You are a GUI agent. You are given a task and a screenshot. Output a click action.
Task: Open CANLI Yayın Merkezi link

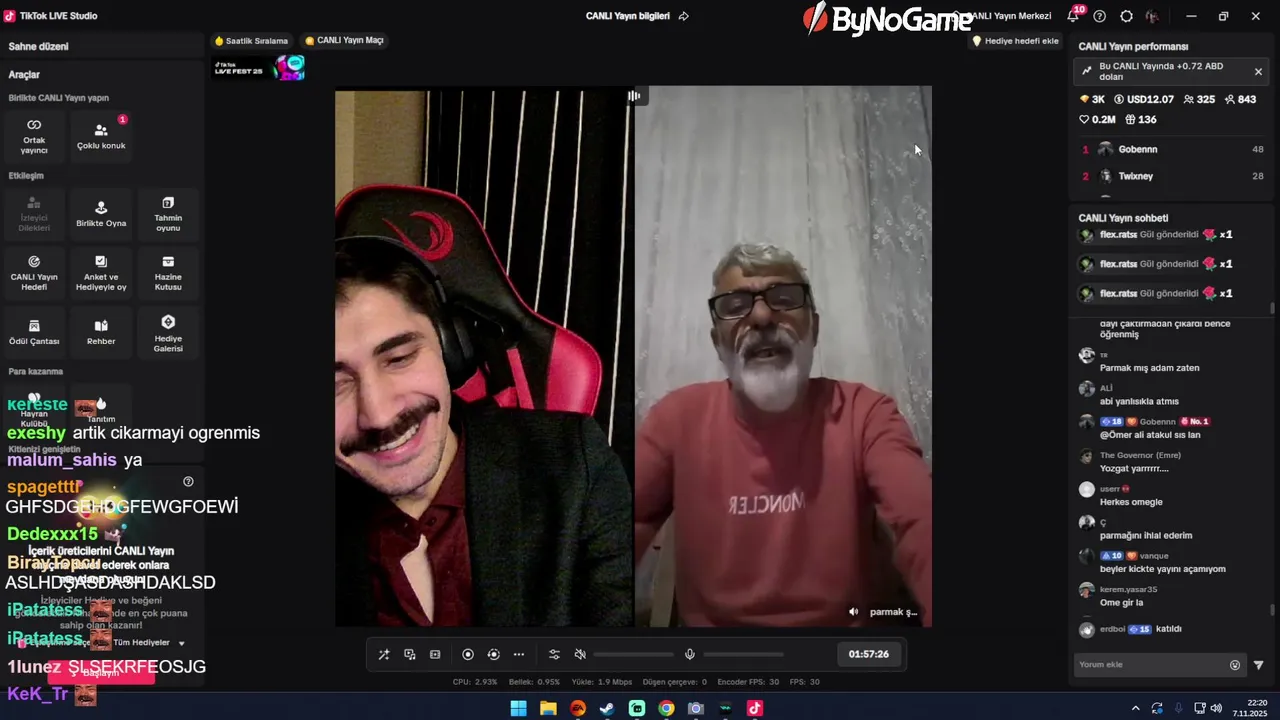(1010, 16)
